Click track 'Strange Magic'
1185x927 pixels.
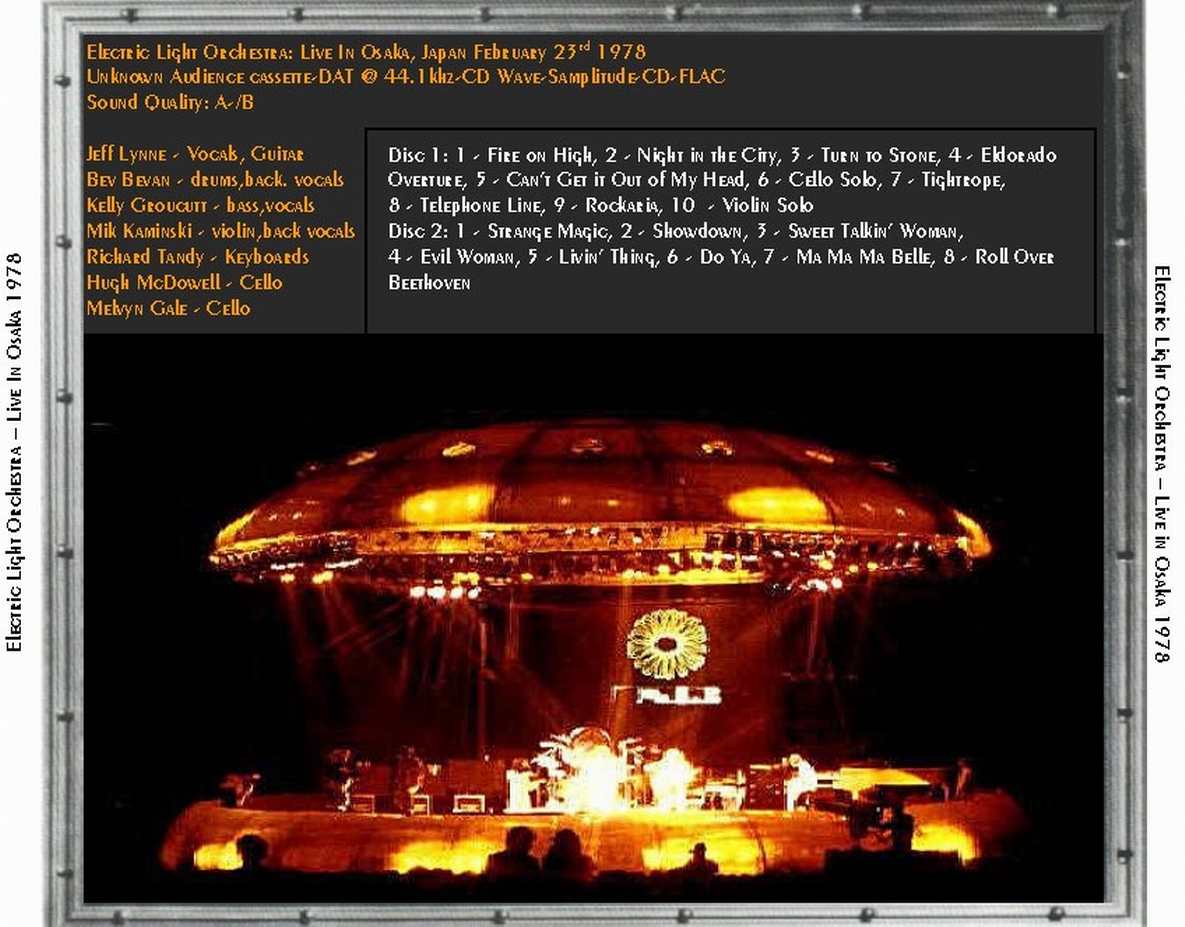point(548,232)
